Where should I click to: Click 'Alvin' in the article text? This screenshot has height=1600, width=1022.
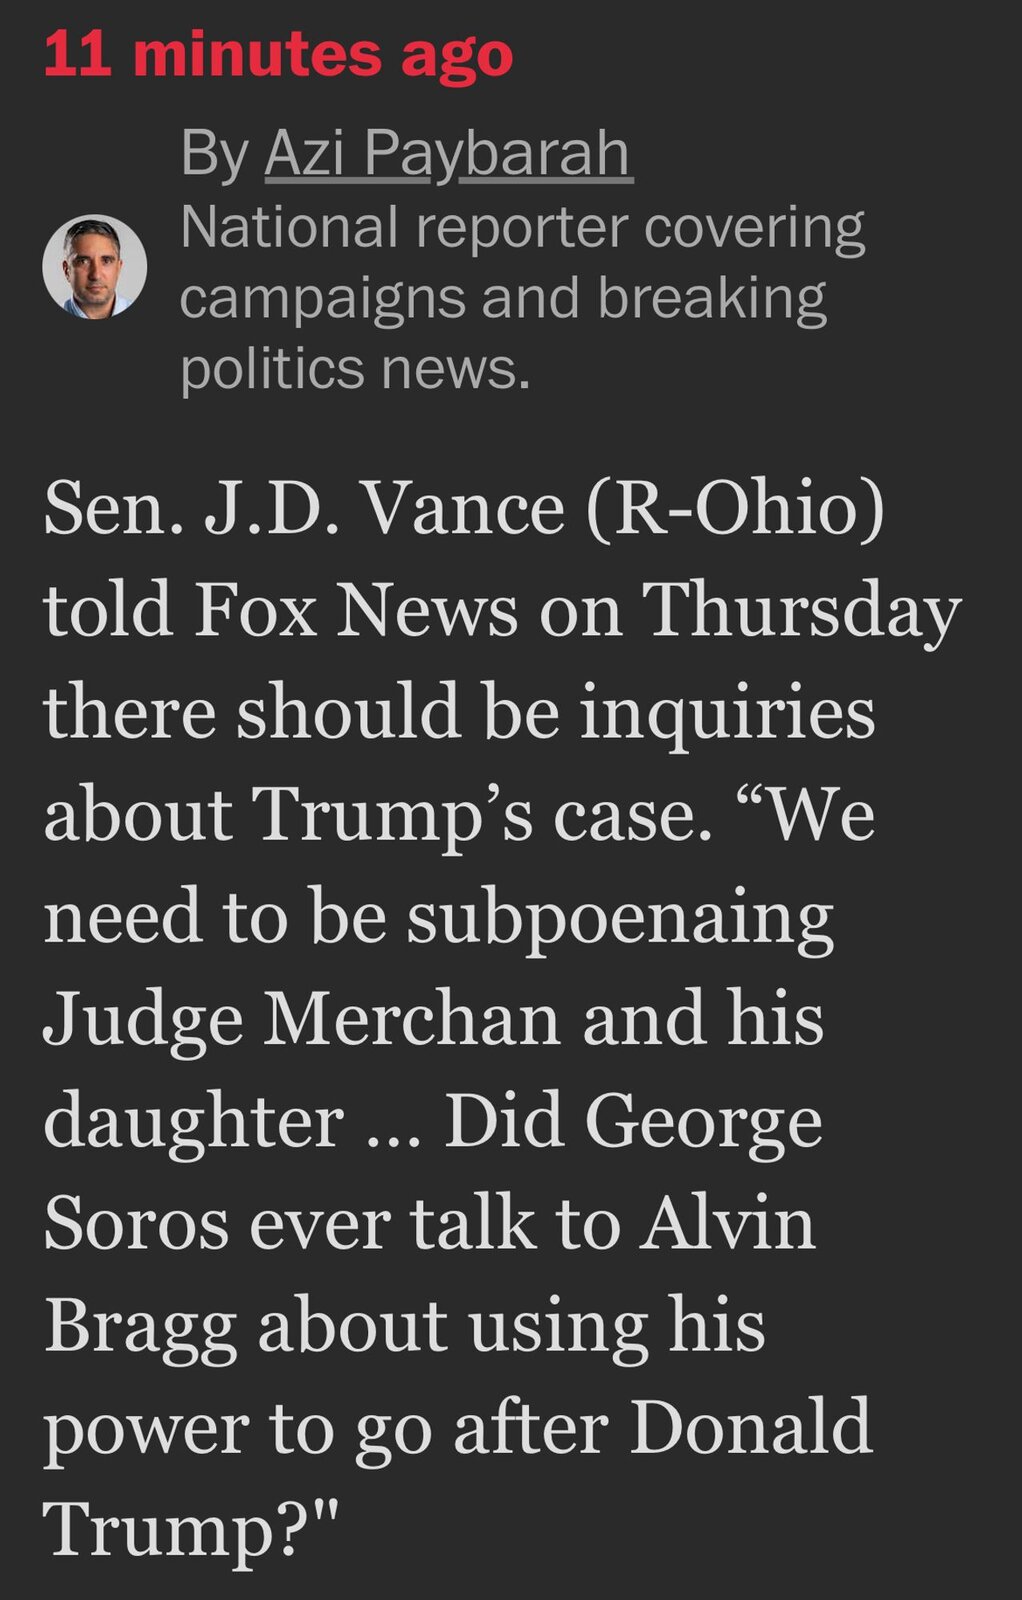728,1223
